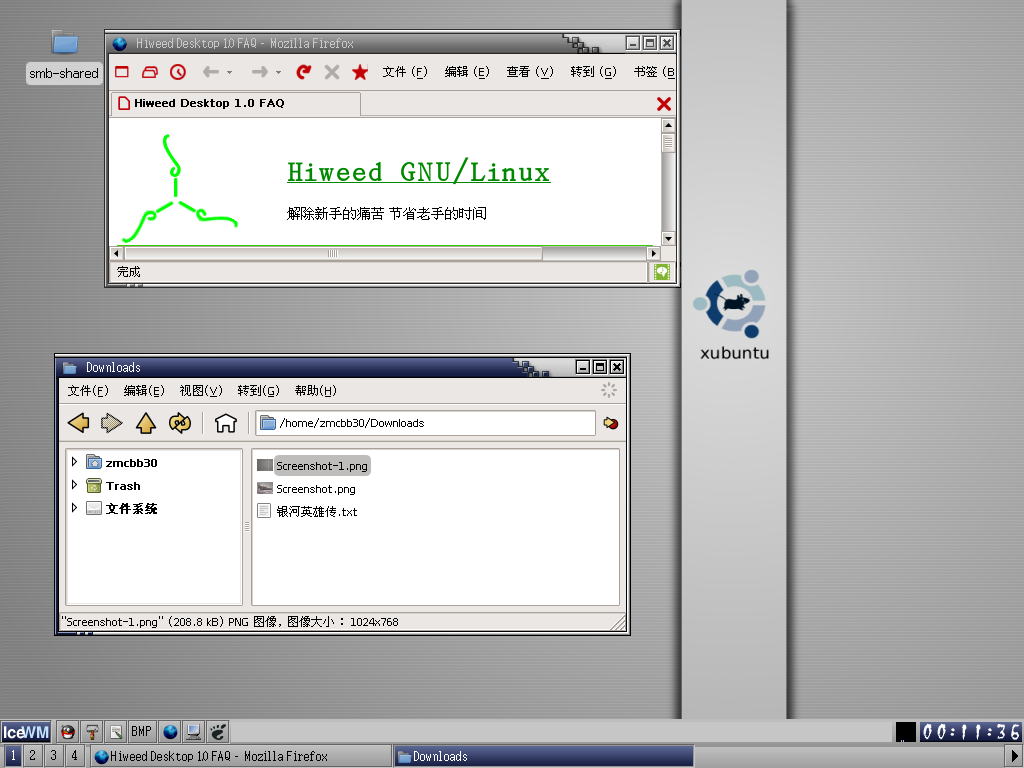Viewport: 1024px width, 768px height.
Task: Activate Hiweed Desktop Firefox taskbar button
Action: (240, 756)
